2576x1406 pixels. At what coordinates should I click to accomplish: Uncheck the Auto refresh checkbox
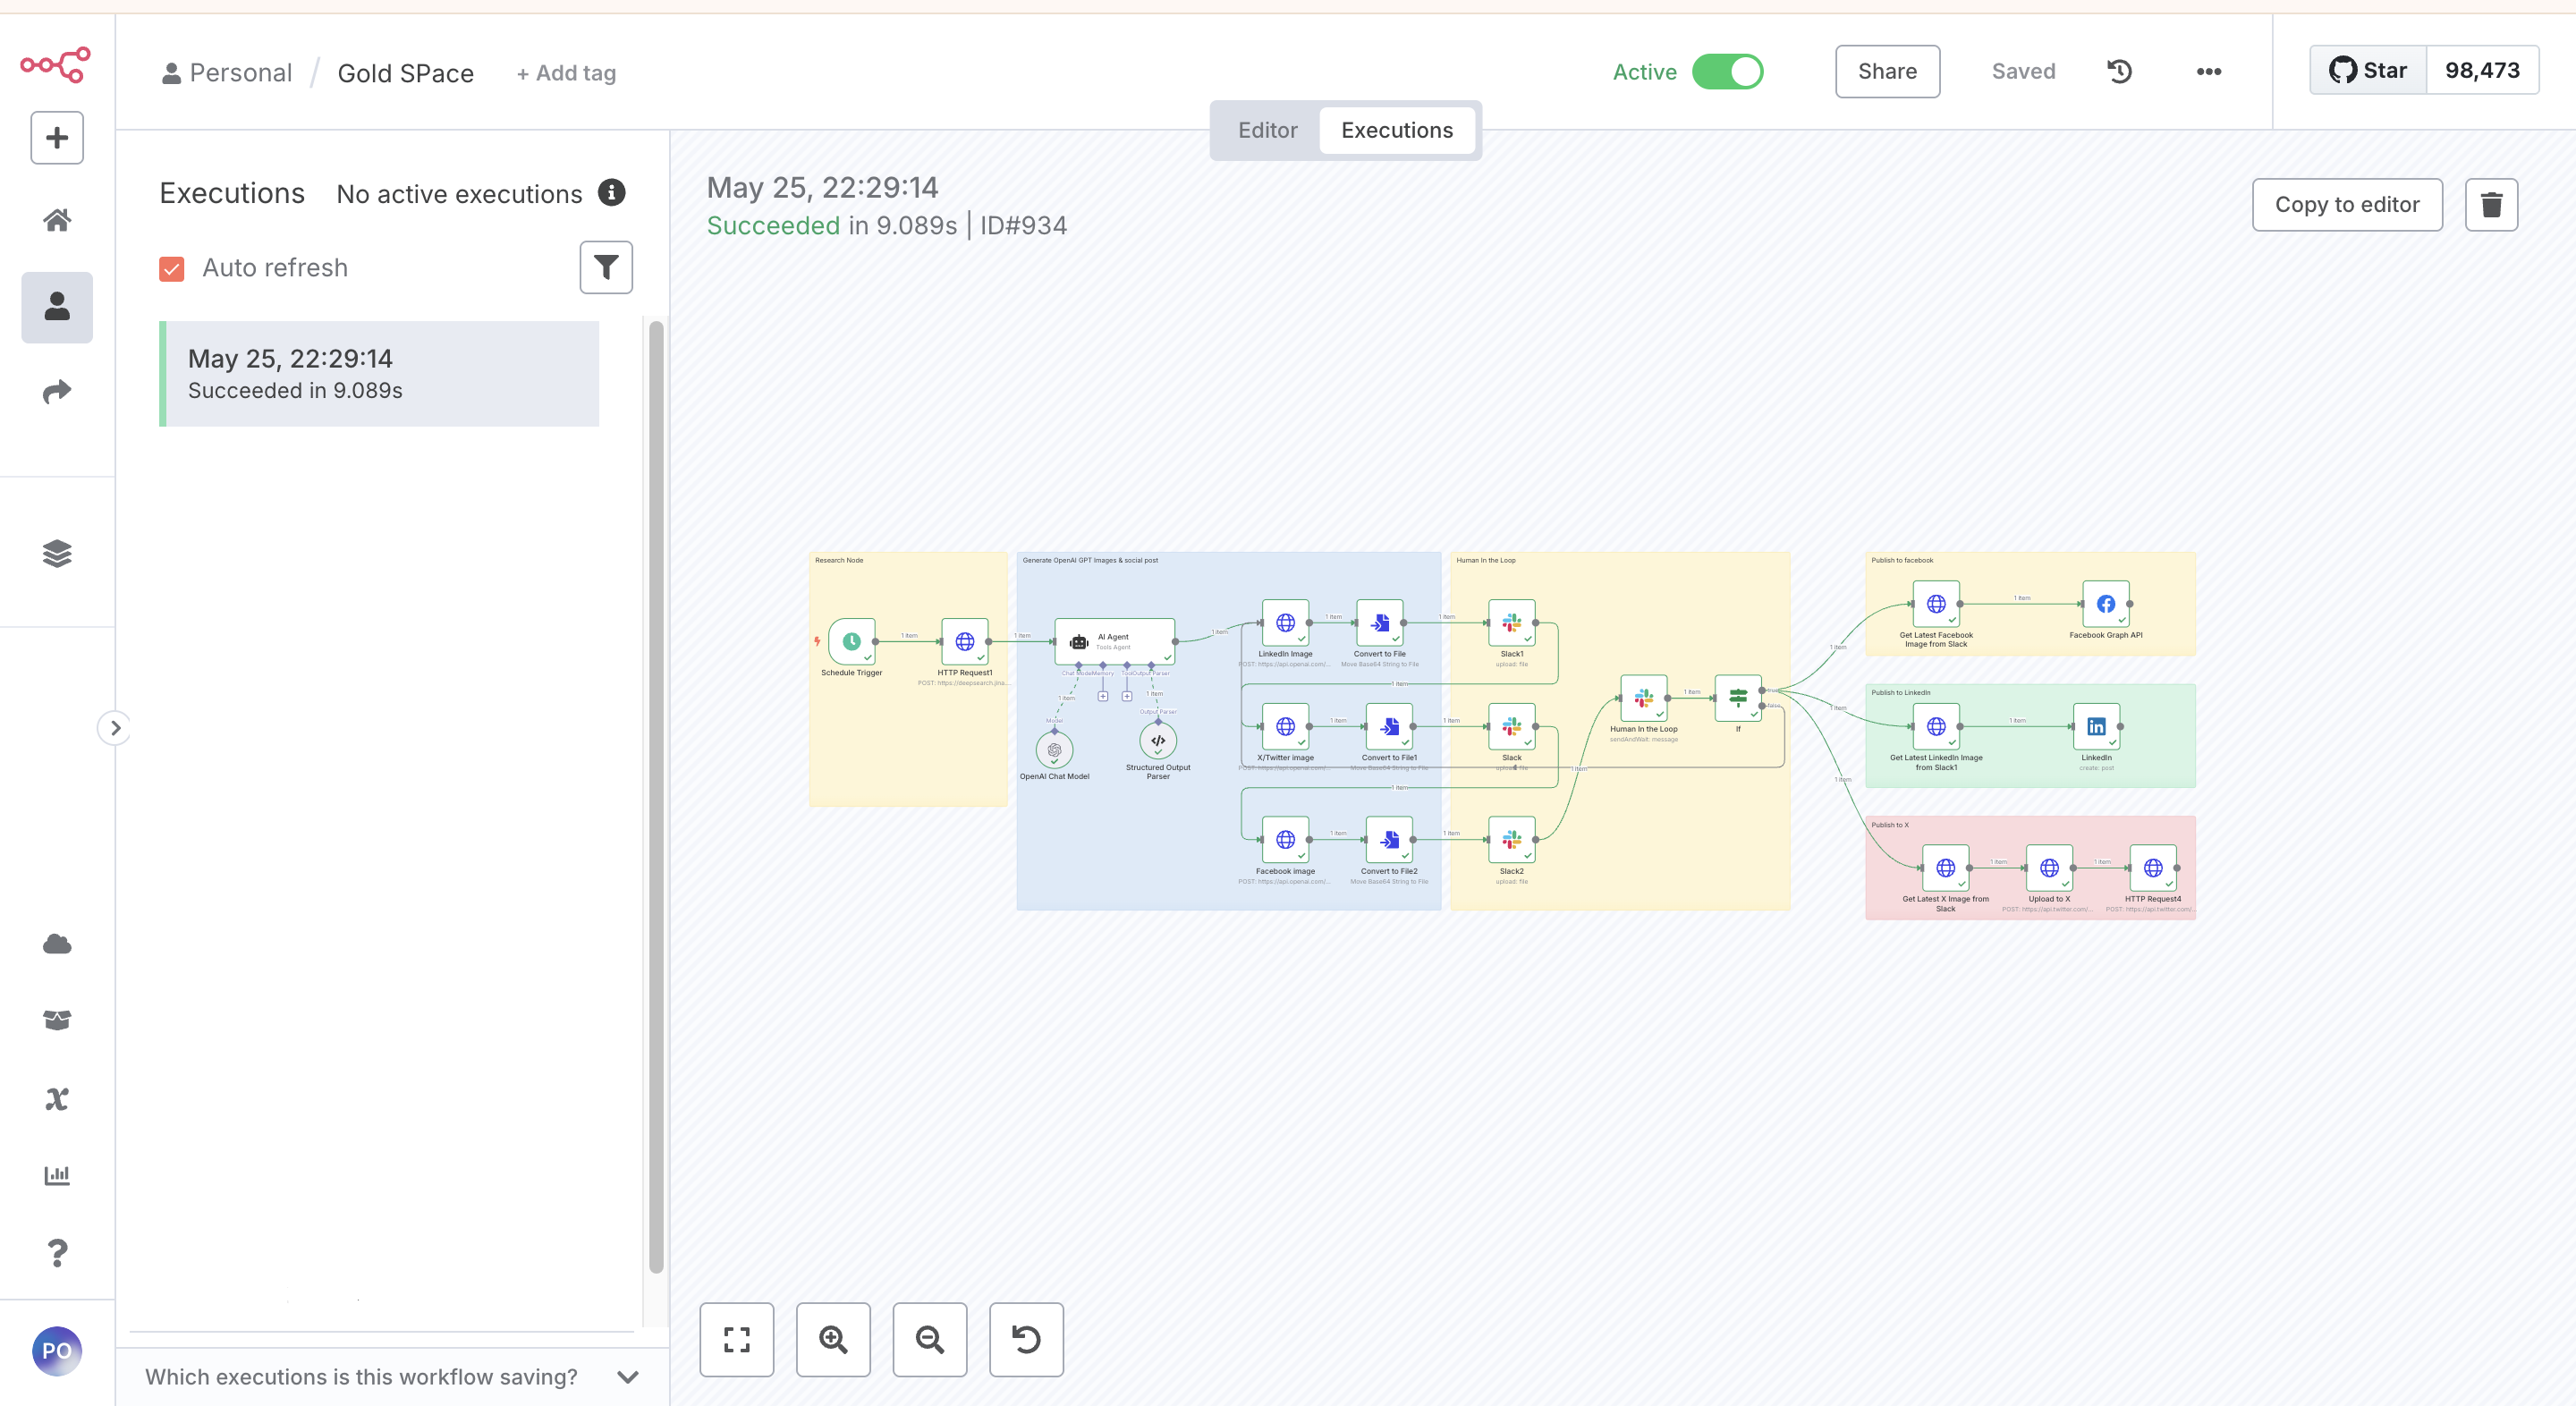(x=172, y=268)
